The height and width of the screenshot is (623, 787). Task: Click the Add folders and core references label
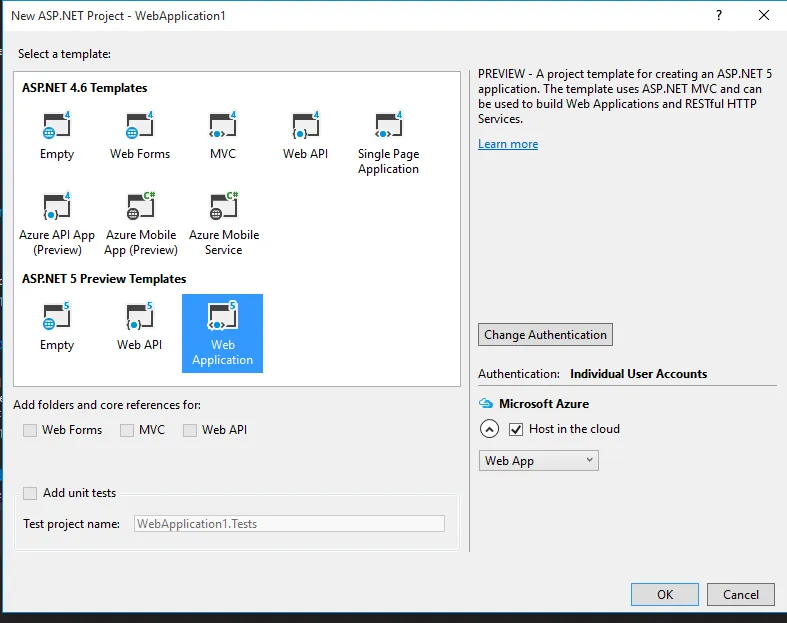pyautogui.click(x=107, y=405)
